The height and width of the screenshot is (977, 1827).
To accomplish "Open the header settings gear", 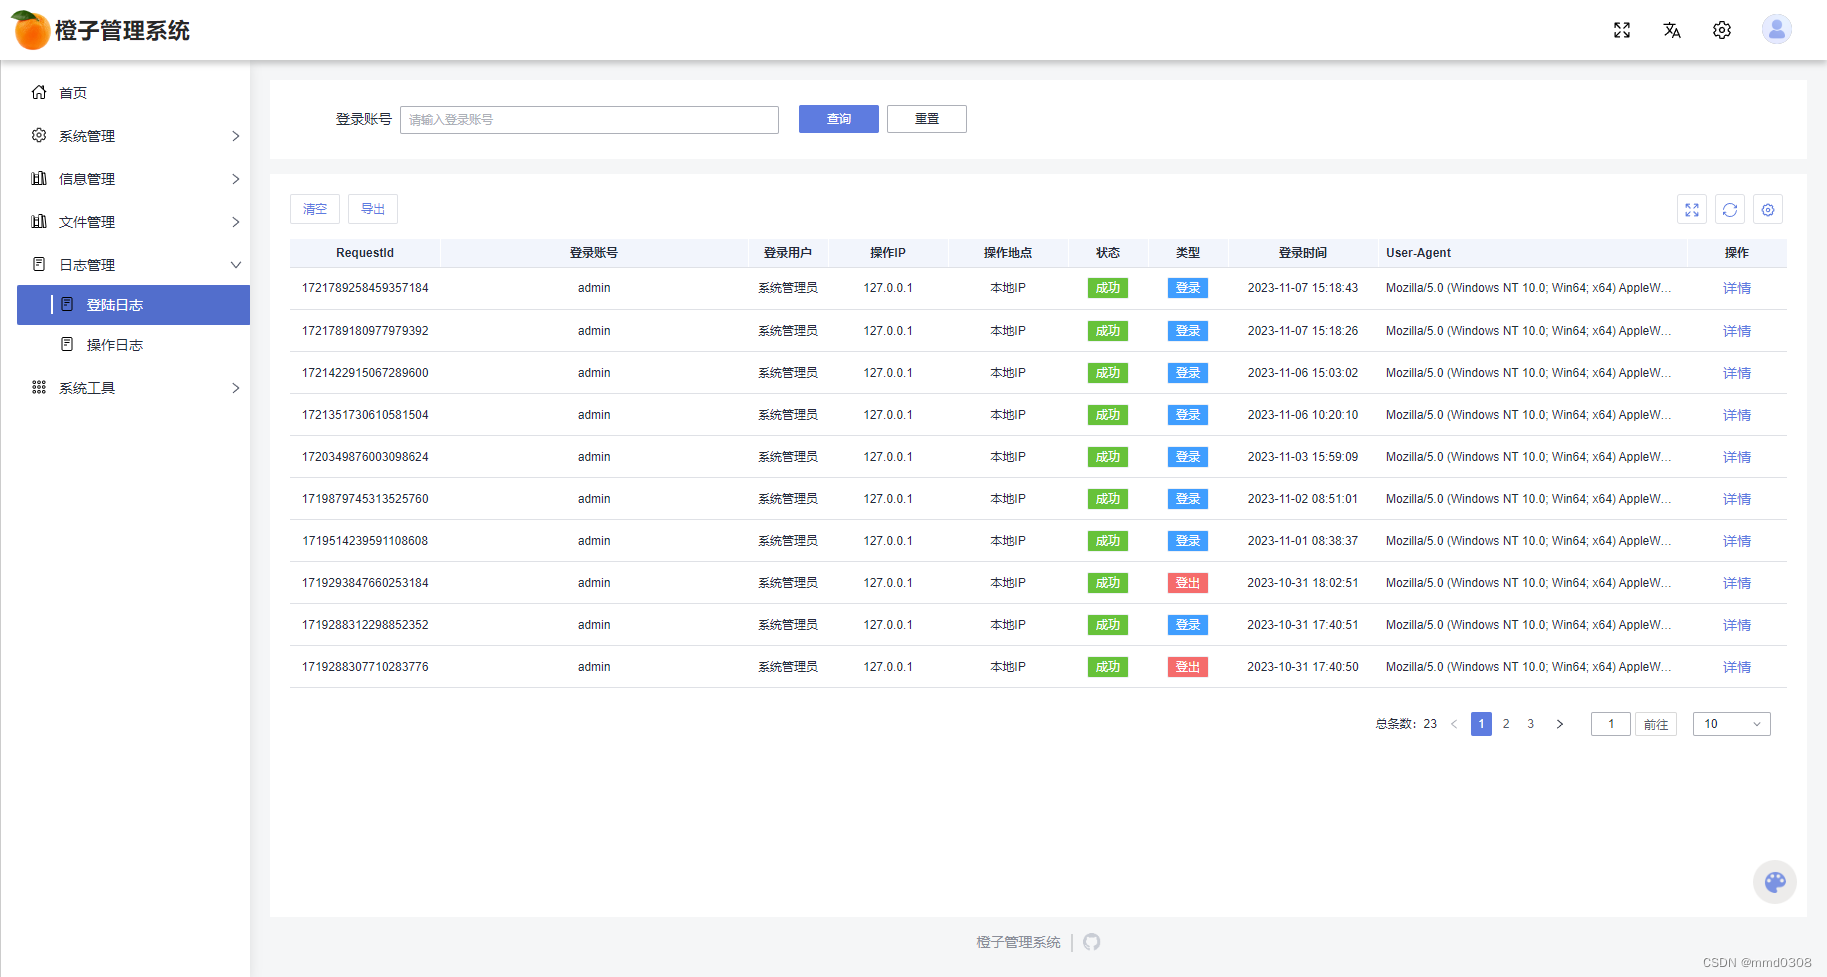I will pyautogui.click(x=1722, y=30).
